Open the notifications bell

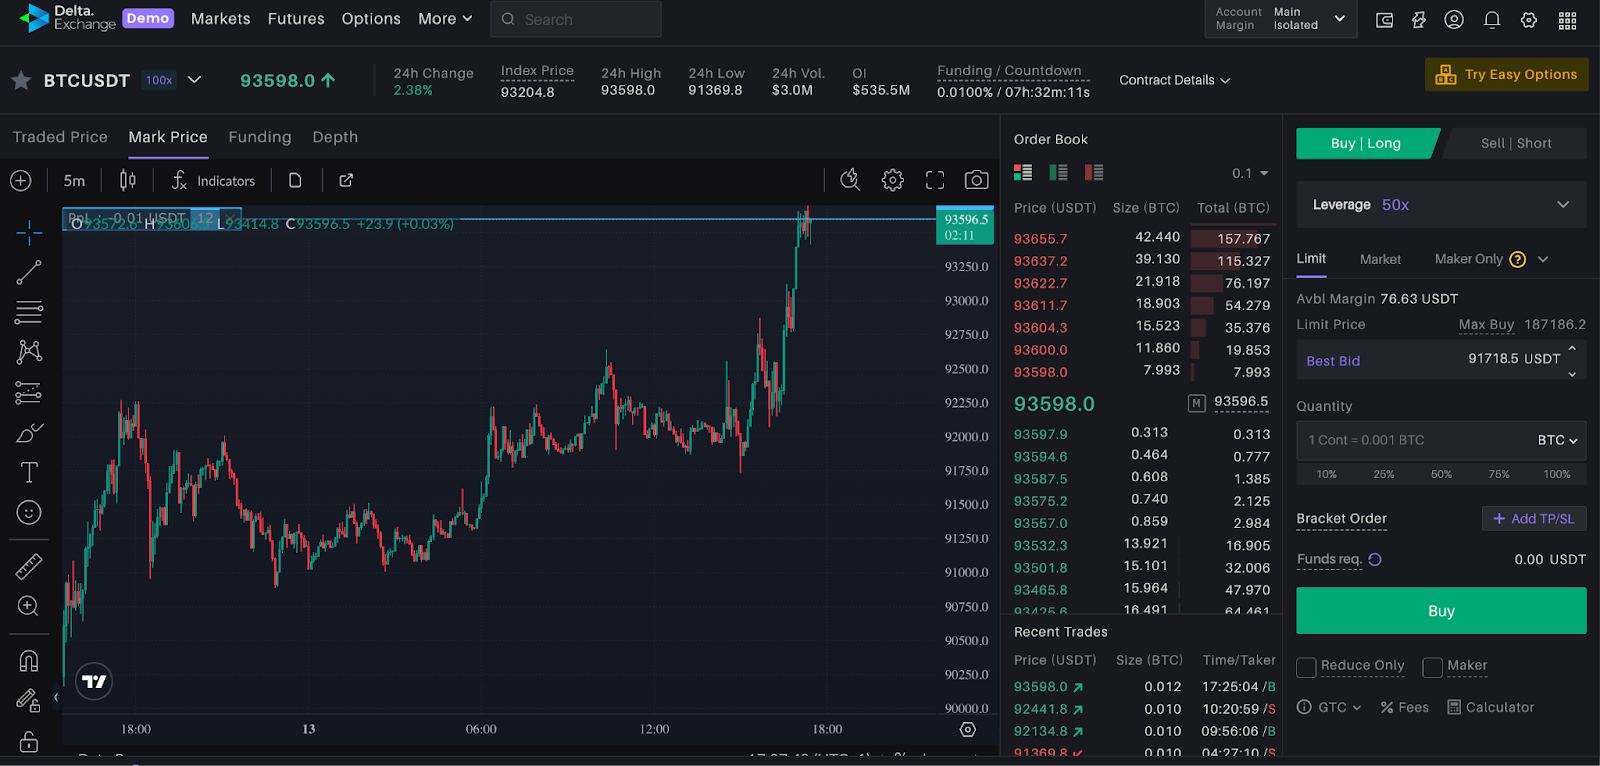pyautogui.click(x=1492, y=20)
